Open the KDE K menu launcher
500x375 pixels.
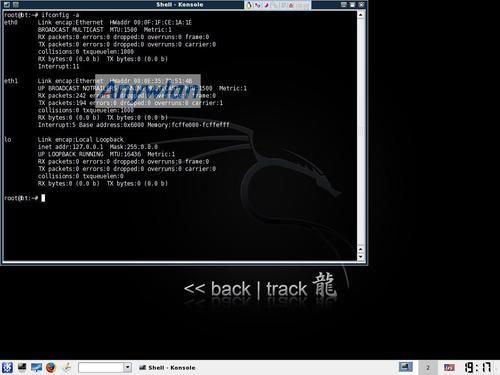pyautogui.click(x=7, y=367)
